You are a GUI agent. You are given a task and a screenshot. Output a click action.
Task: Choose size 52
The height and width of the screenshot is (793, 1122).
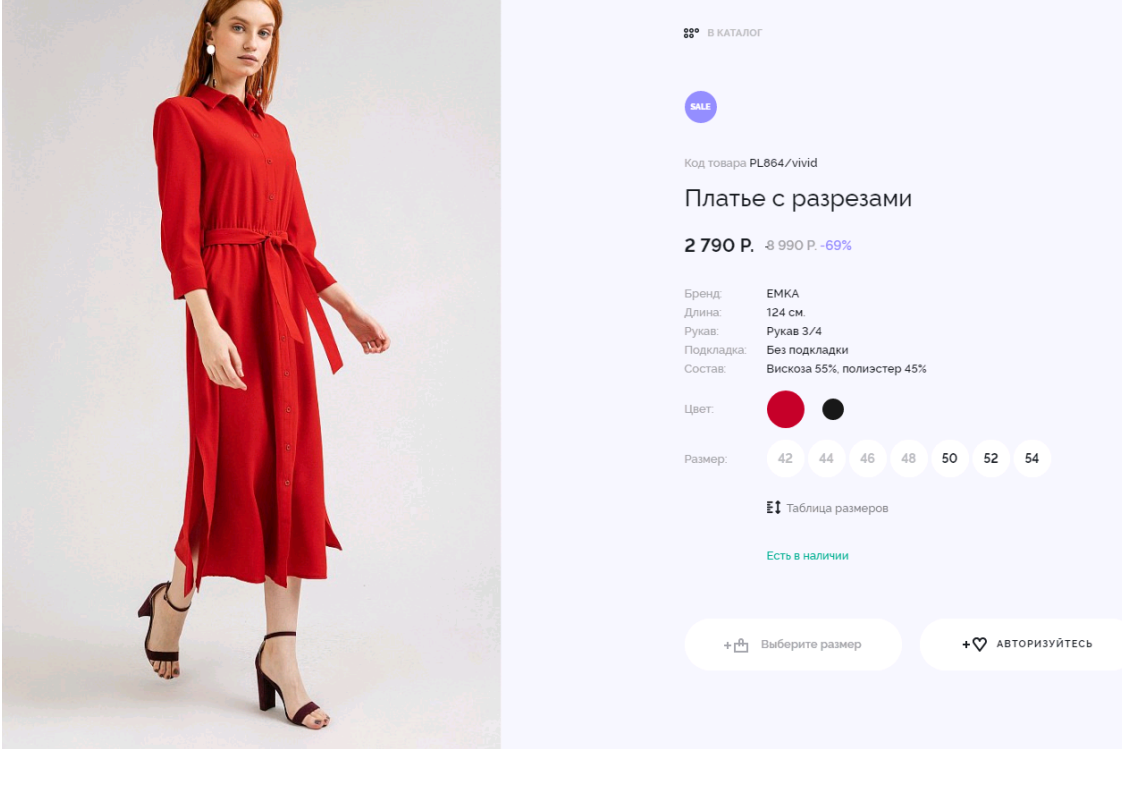(x=990, y=458)
